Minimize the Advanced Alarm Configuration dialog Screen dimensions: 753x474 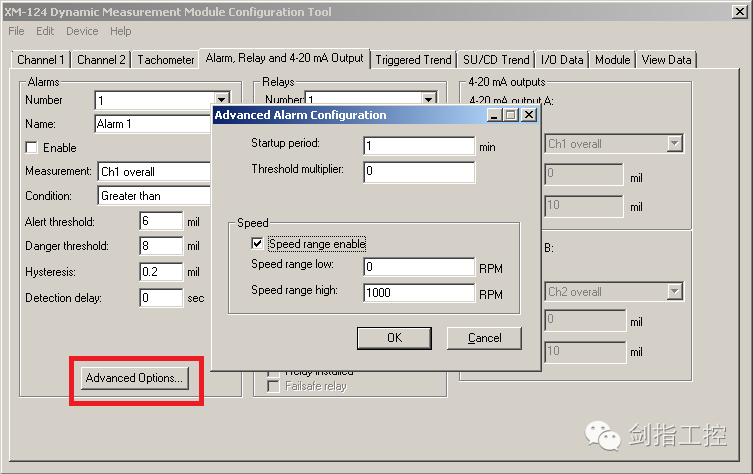pos(494,115)
